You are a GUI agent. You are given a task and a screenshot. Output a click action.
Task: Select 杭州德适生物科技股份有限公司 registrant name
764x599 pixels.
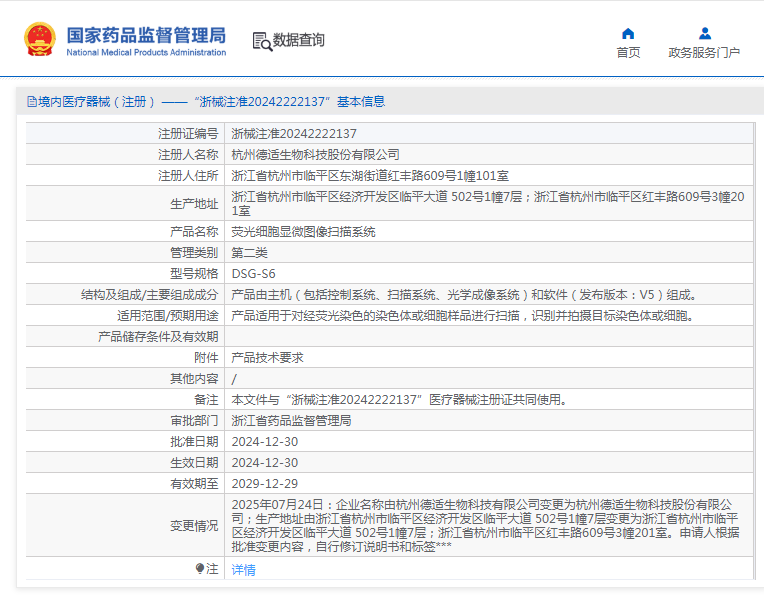pos(315,155)
